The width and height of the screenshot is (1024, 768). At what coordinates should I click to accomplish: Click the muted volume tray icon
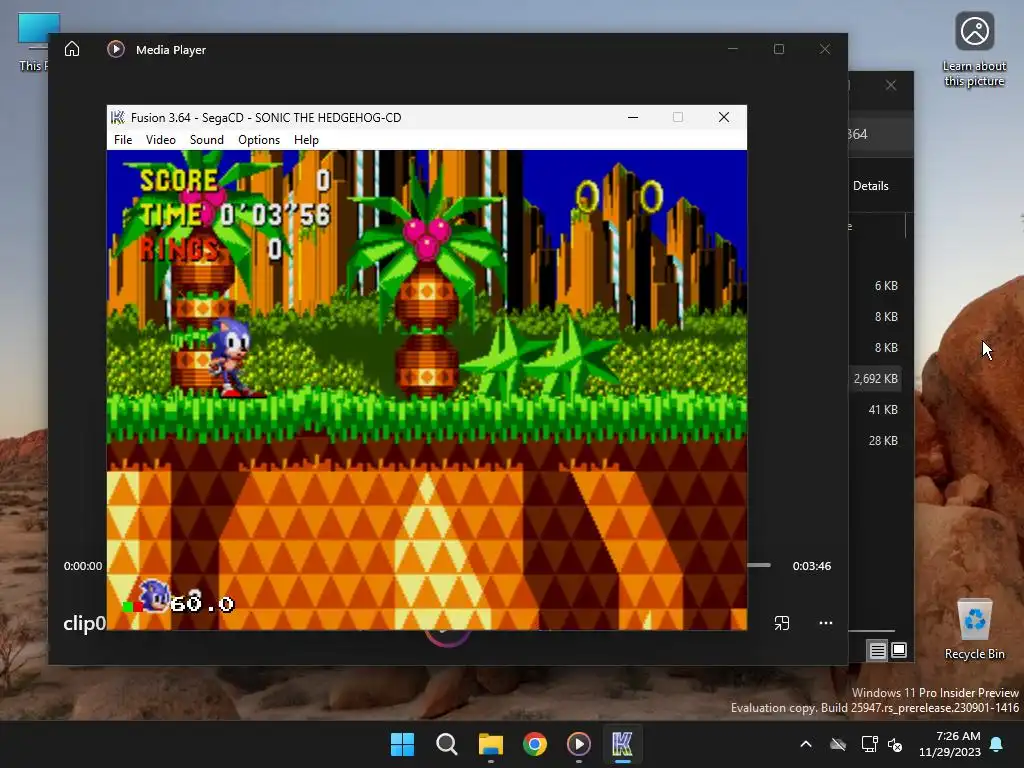click(x=895, y=744)
